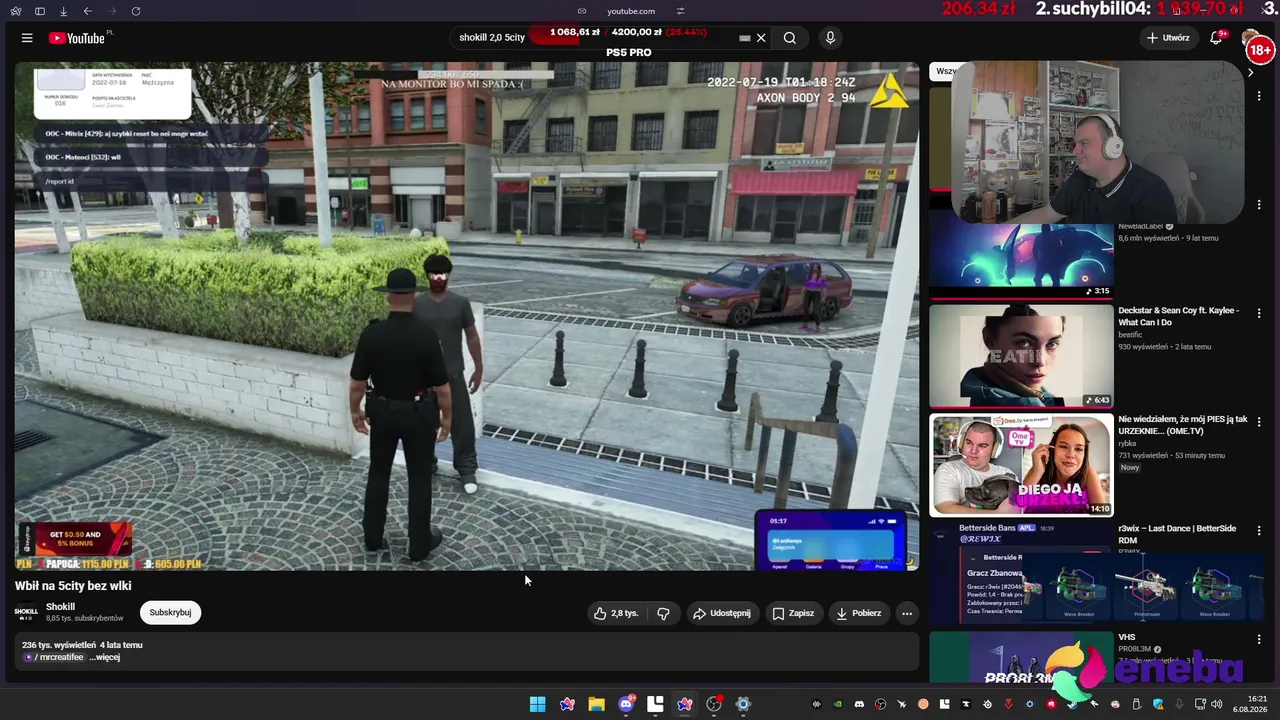Screen dimensions: 1280x720
Task: Reload the page in the browser
Action: point(135,11)
